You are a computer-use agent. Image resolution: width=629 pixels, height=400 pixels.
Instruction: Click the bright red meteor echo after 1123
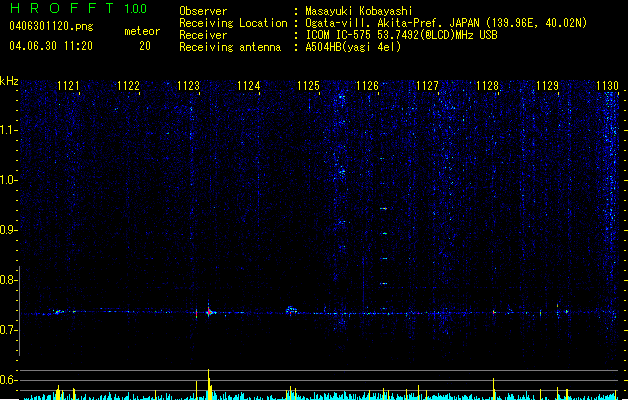coord(209,311)
